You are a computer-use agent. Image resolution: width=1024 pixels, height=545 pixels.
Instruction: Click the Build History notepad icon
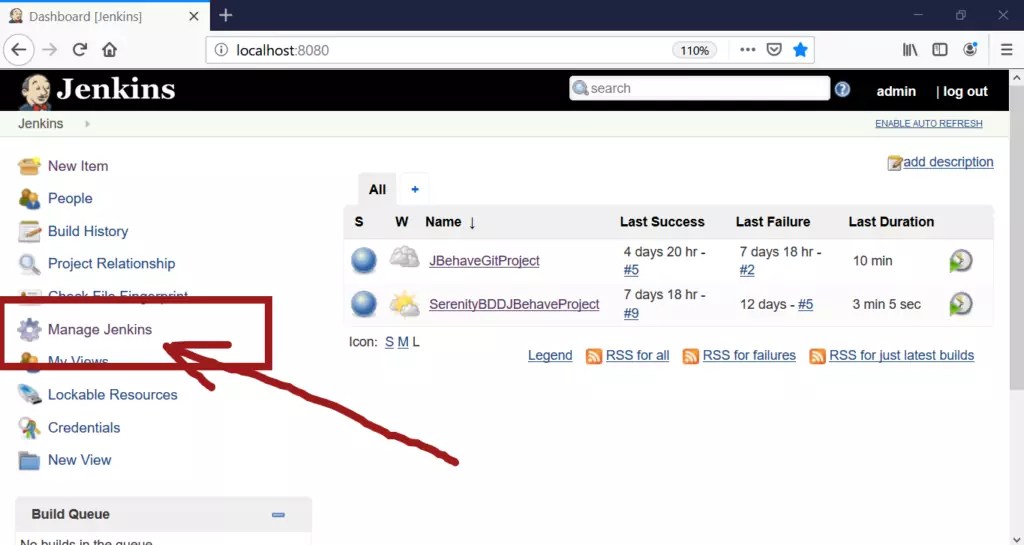coord(29,231)
